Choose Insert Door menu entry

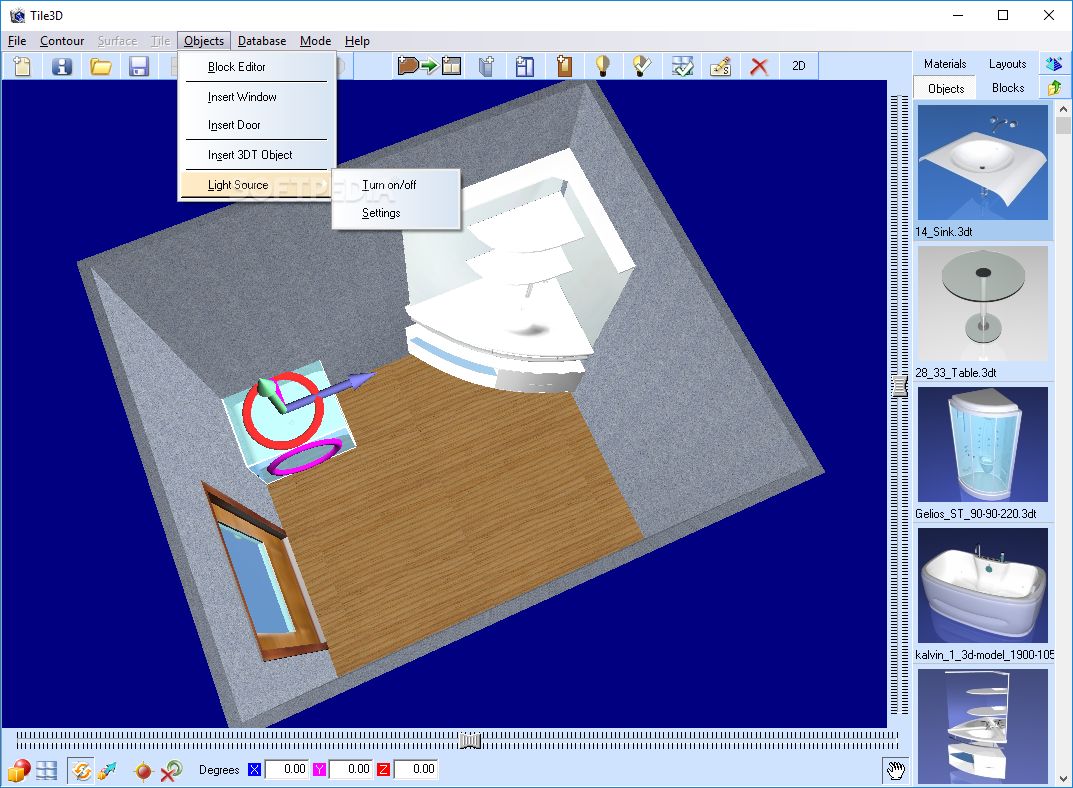click(x=234, y=125)
